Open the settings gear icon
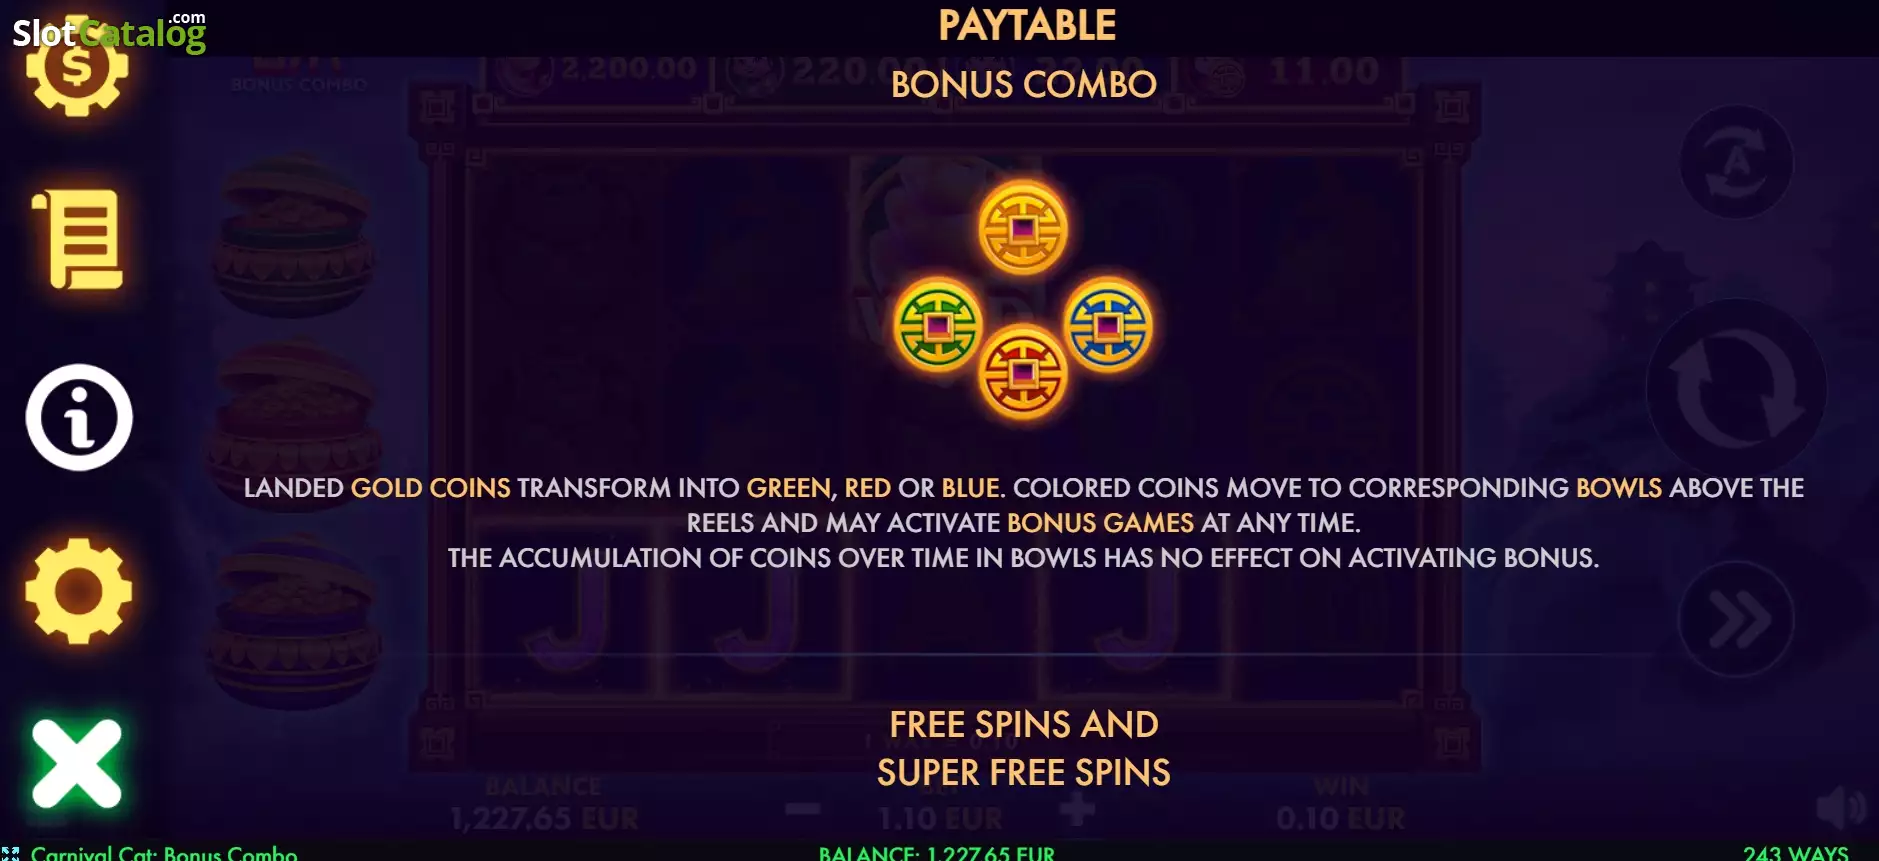Image resolution: width=1879 pixels, height=861 pixels. pyautogui.click(x=78, y=591)
